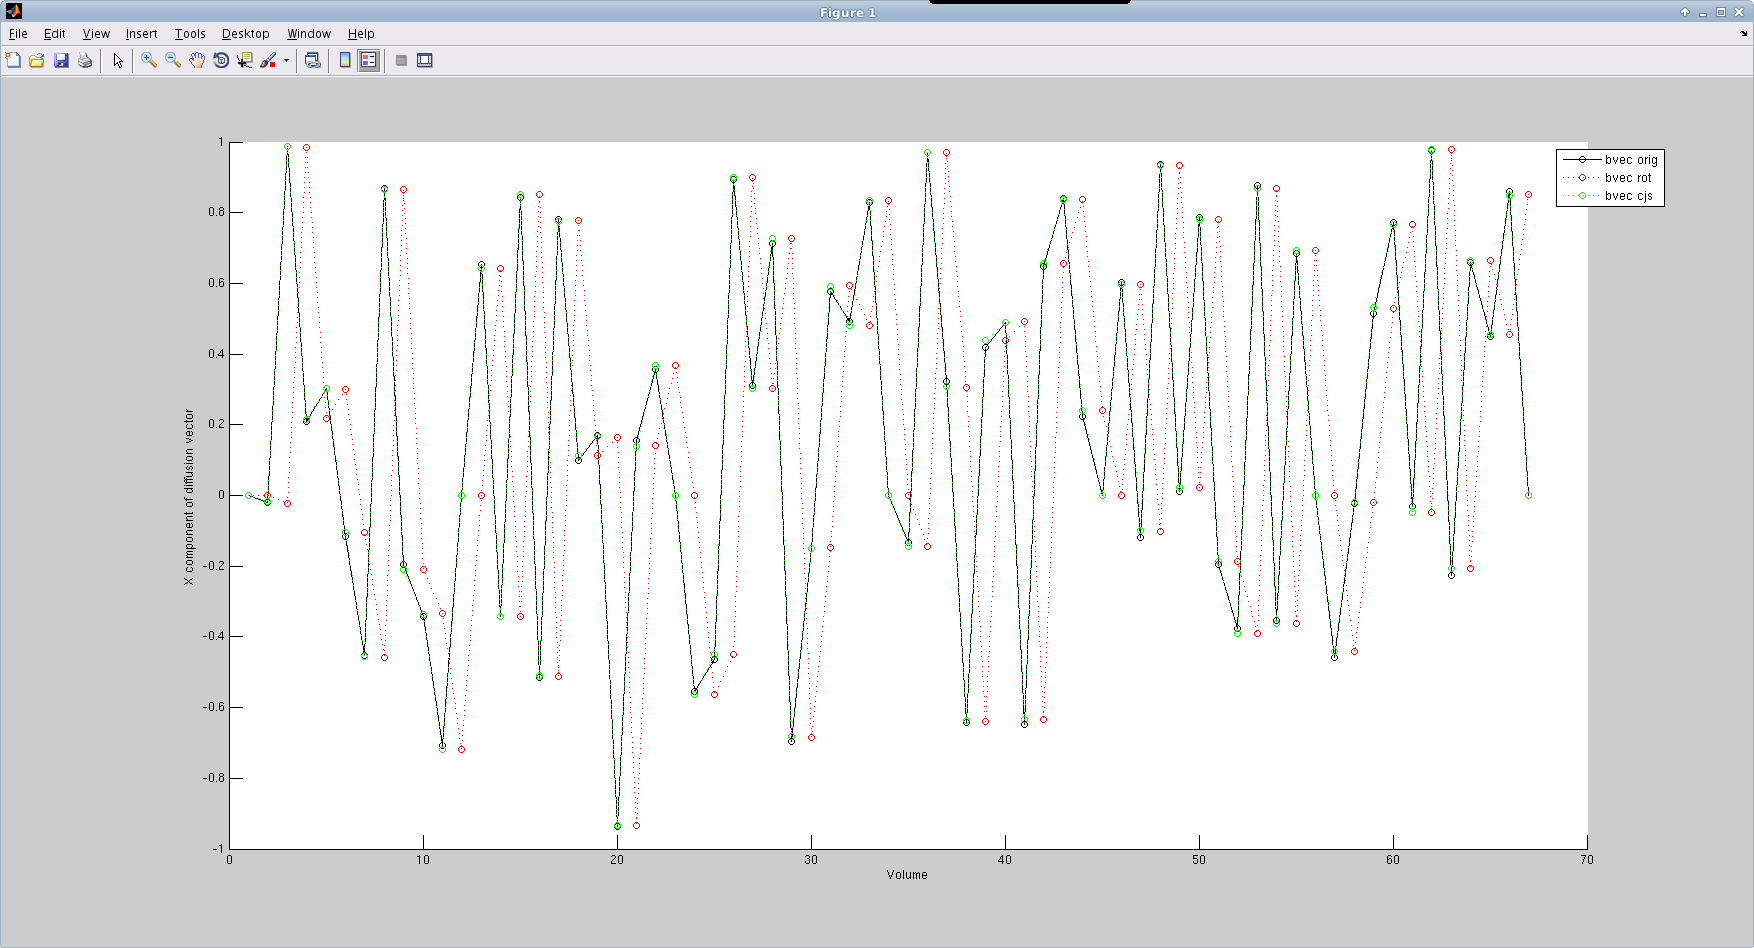This screenshot has width=1754, height=948.
Task: Click the 'Volume' x-axis label
Action: coord(907,874)
